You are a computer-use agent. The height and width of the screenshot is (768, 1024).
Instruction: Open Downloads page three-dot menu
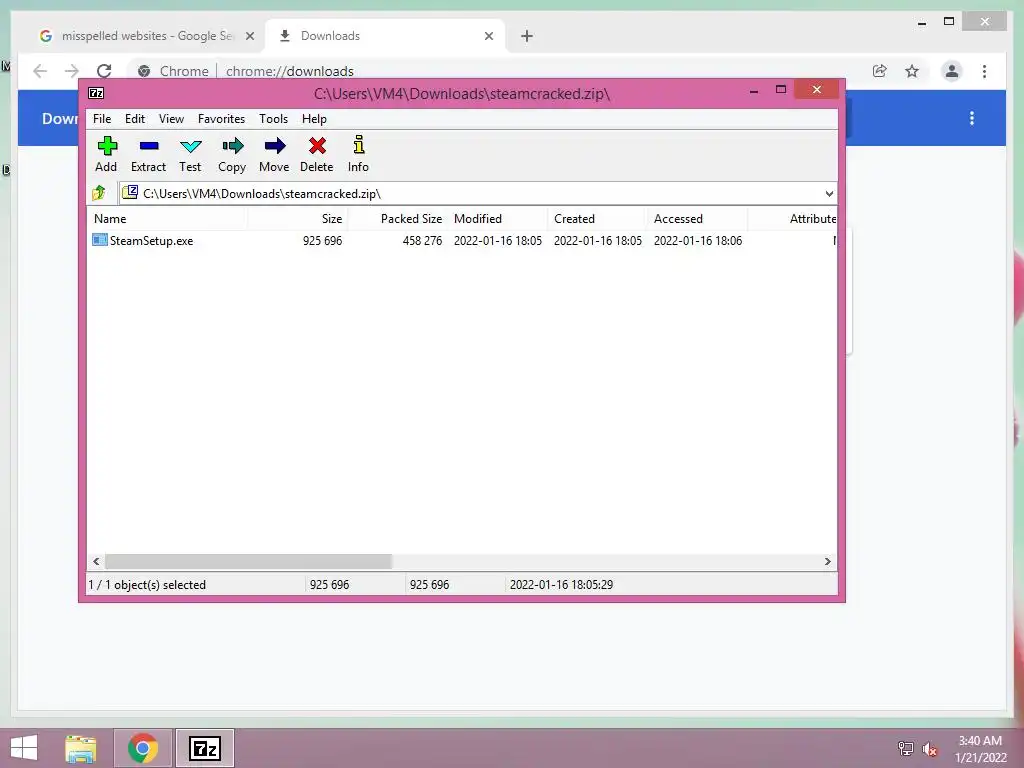pos(972,118)
